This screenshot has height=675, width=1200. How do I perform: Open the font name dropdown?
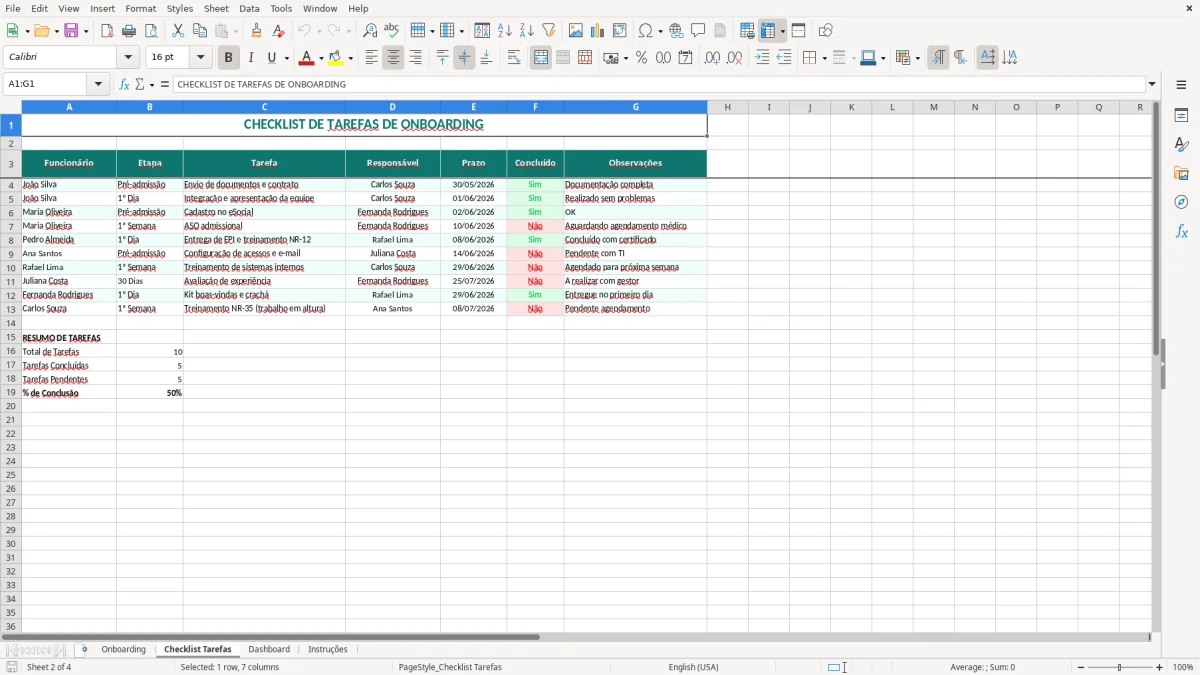pyautogui.click(x=128, y=58)
